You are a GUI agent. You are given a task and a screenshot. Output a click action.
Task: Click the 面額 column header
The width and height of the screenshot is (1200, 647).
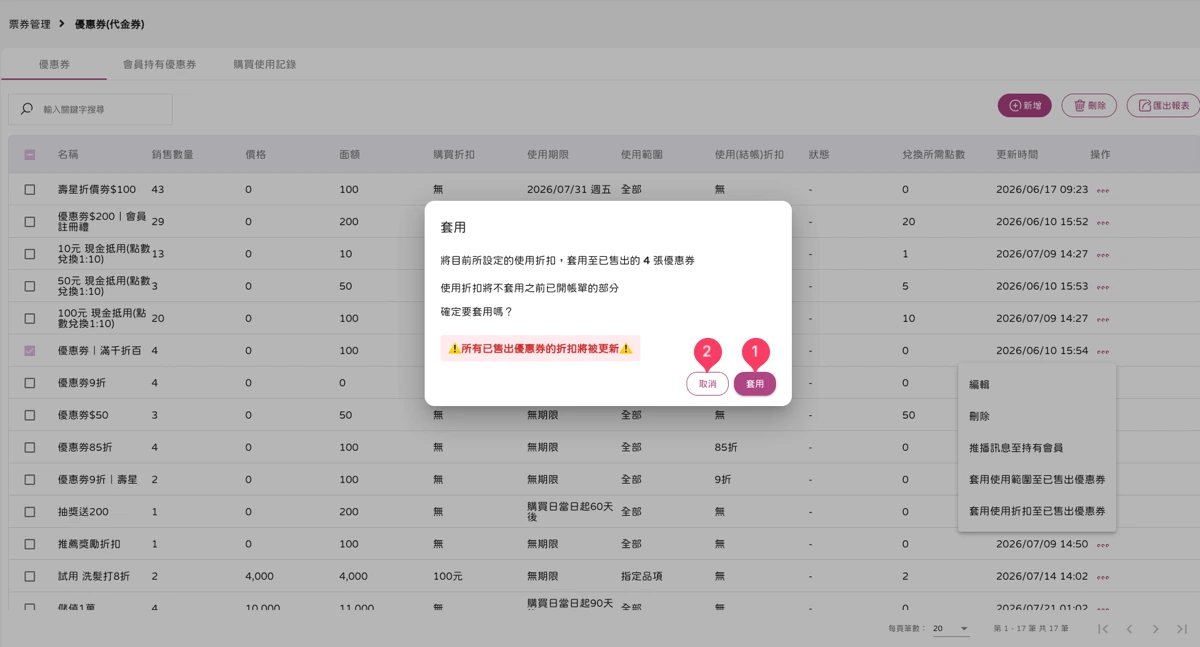coord(350,155)
